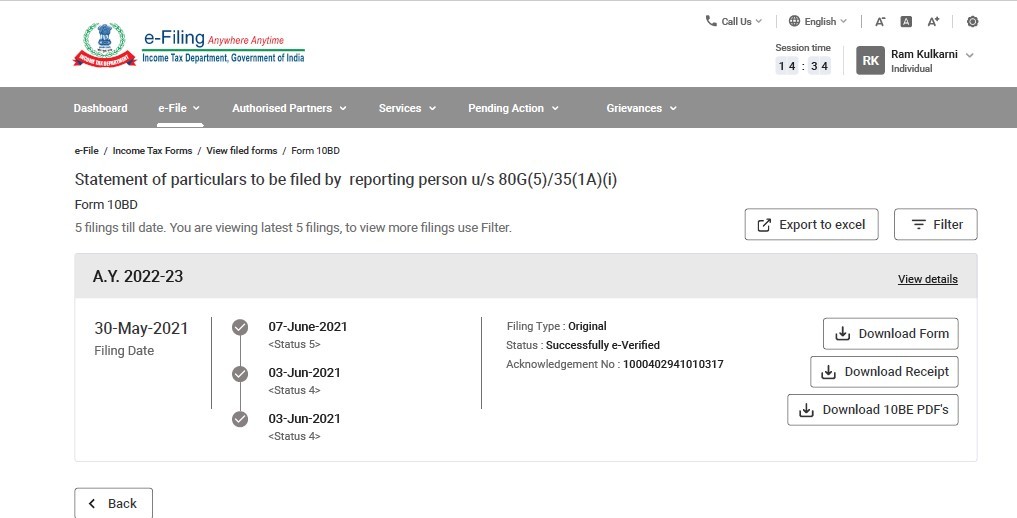This screenshot has width=1017, height=518.
Task: Click the RK profile avatar
Action: click(x=870, y=61)
